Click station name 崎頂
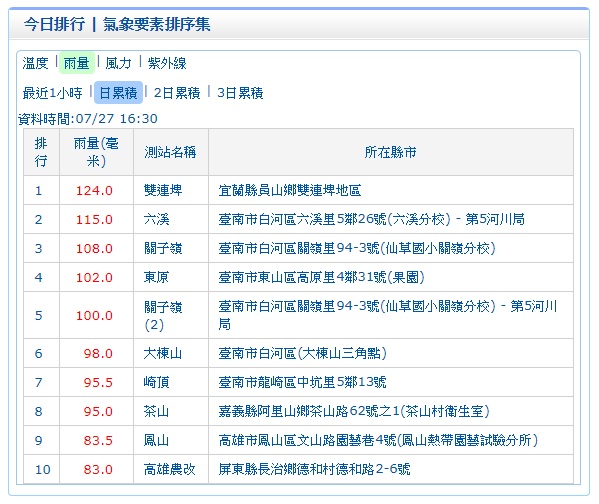The width and height of the screenshot is (599, 504). (x=157, y=382)
